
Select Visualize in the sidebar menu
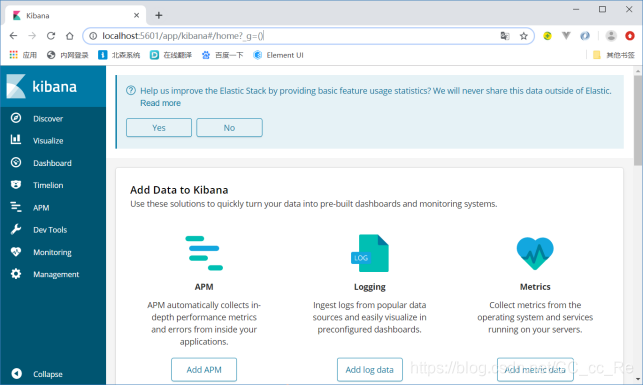(48, 141)
